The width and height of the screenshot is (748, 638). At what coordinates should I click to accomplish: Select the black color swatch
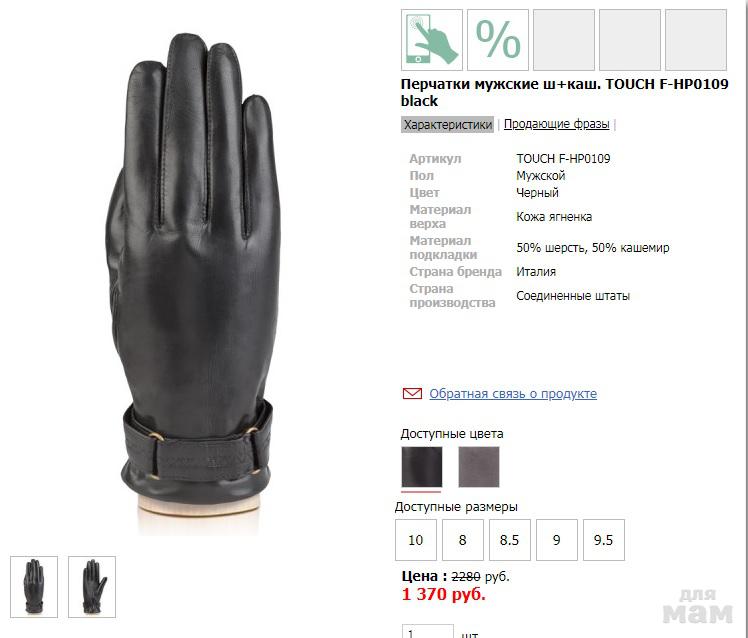coord(422,467)
